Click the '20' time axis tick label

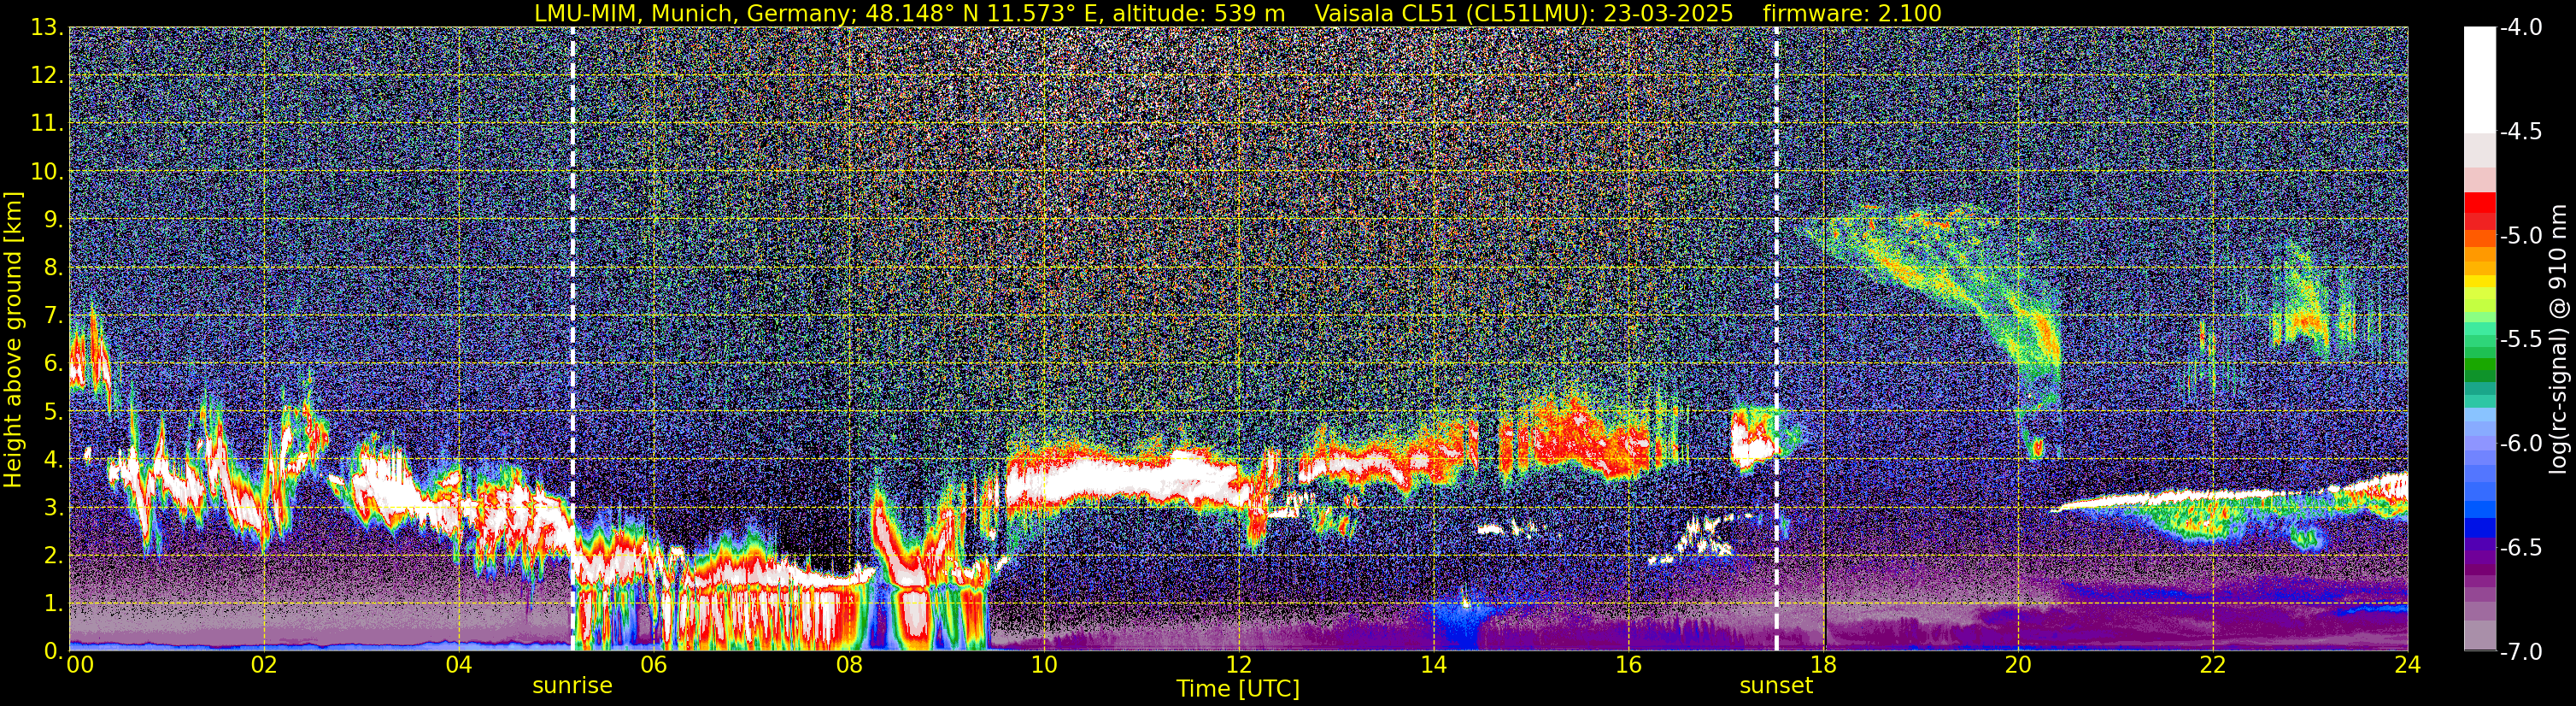click(x=2018, y=666)
